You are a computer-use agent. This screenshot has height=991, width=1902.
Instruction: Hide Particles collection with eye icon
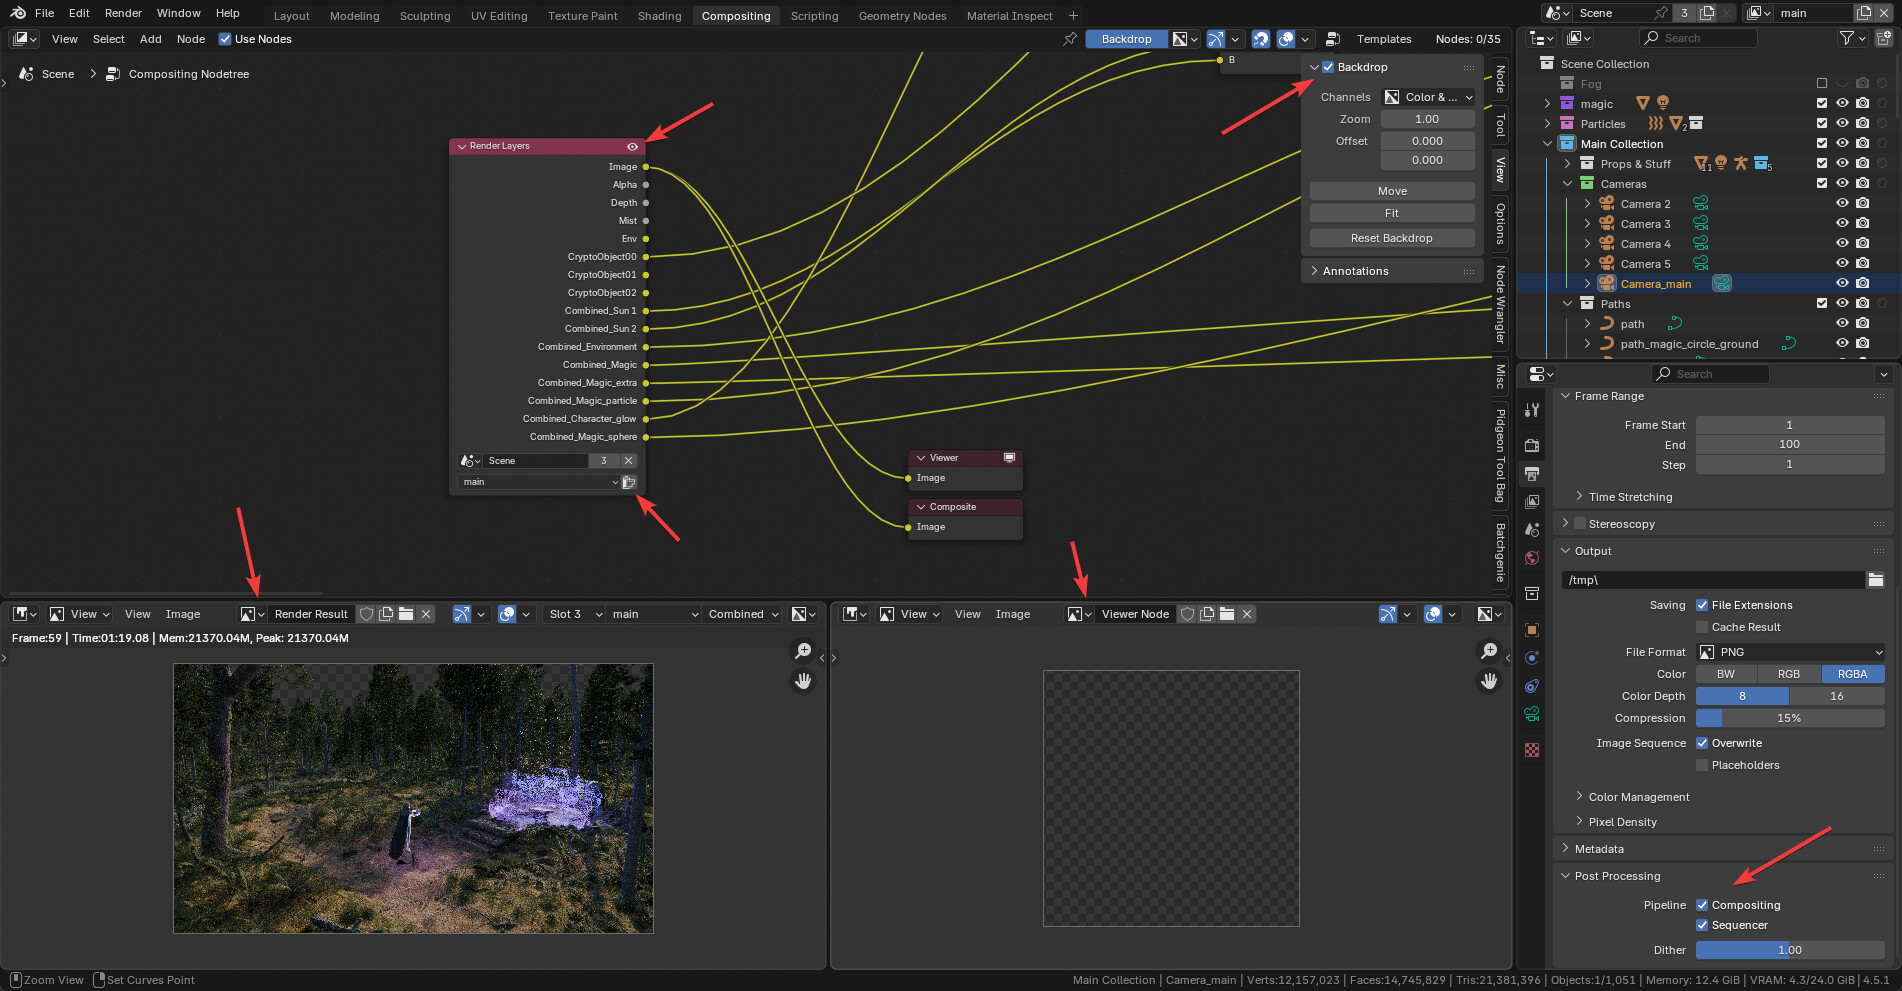(x=1842, y=124)
